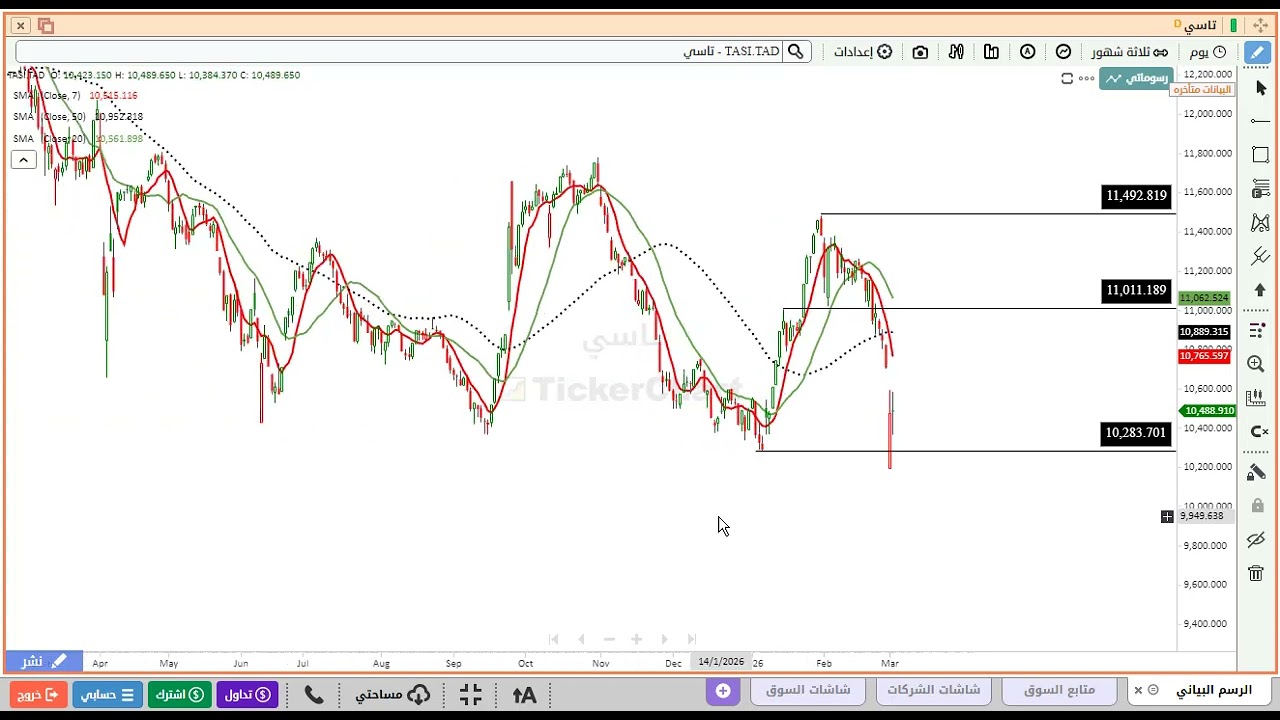Switch to the متابع السوق tab

[1059, 690]
